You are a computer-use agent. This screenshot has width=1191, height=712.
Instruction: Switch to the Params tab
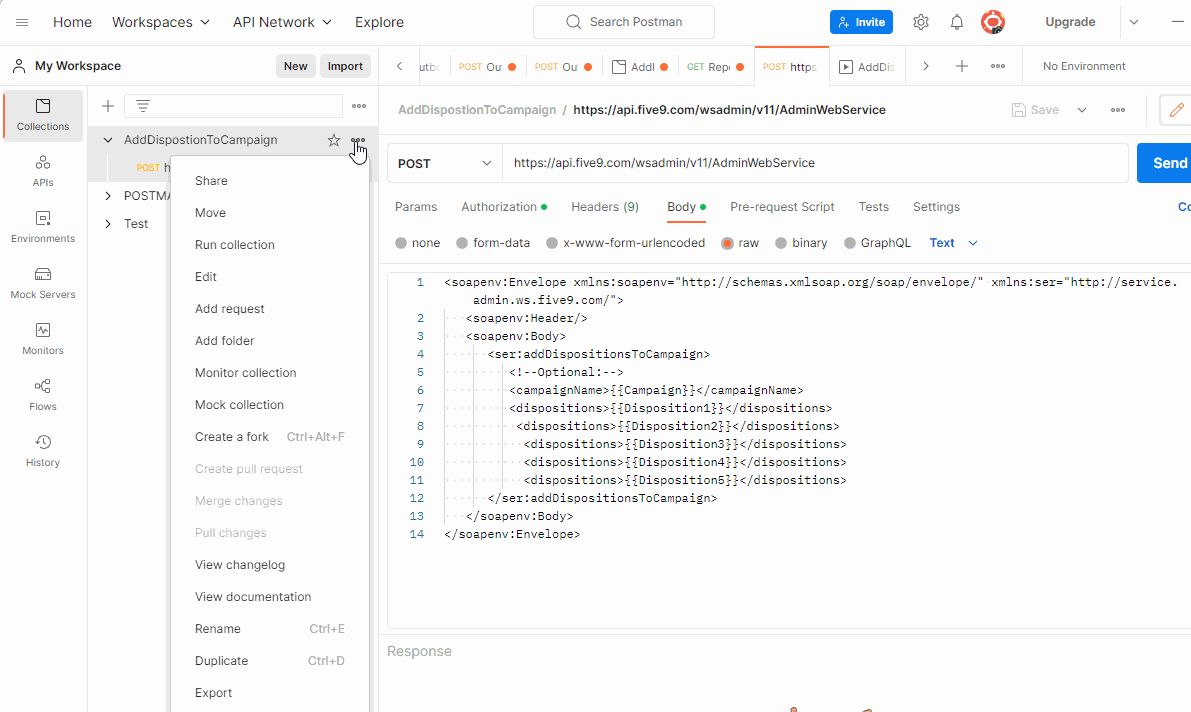416,207
